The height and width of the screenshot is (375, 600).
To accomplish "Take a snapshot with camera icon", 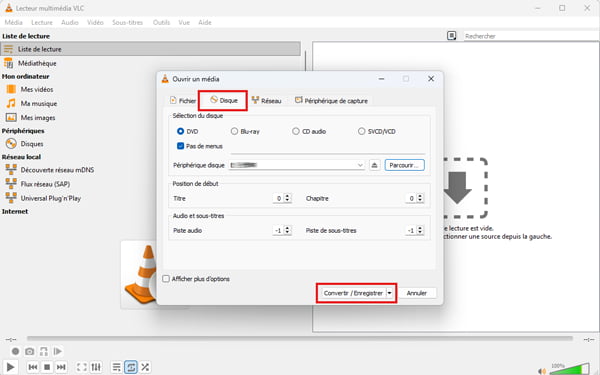I will pos(29,351).
